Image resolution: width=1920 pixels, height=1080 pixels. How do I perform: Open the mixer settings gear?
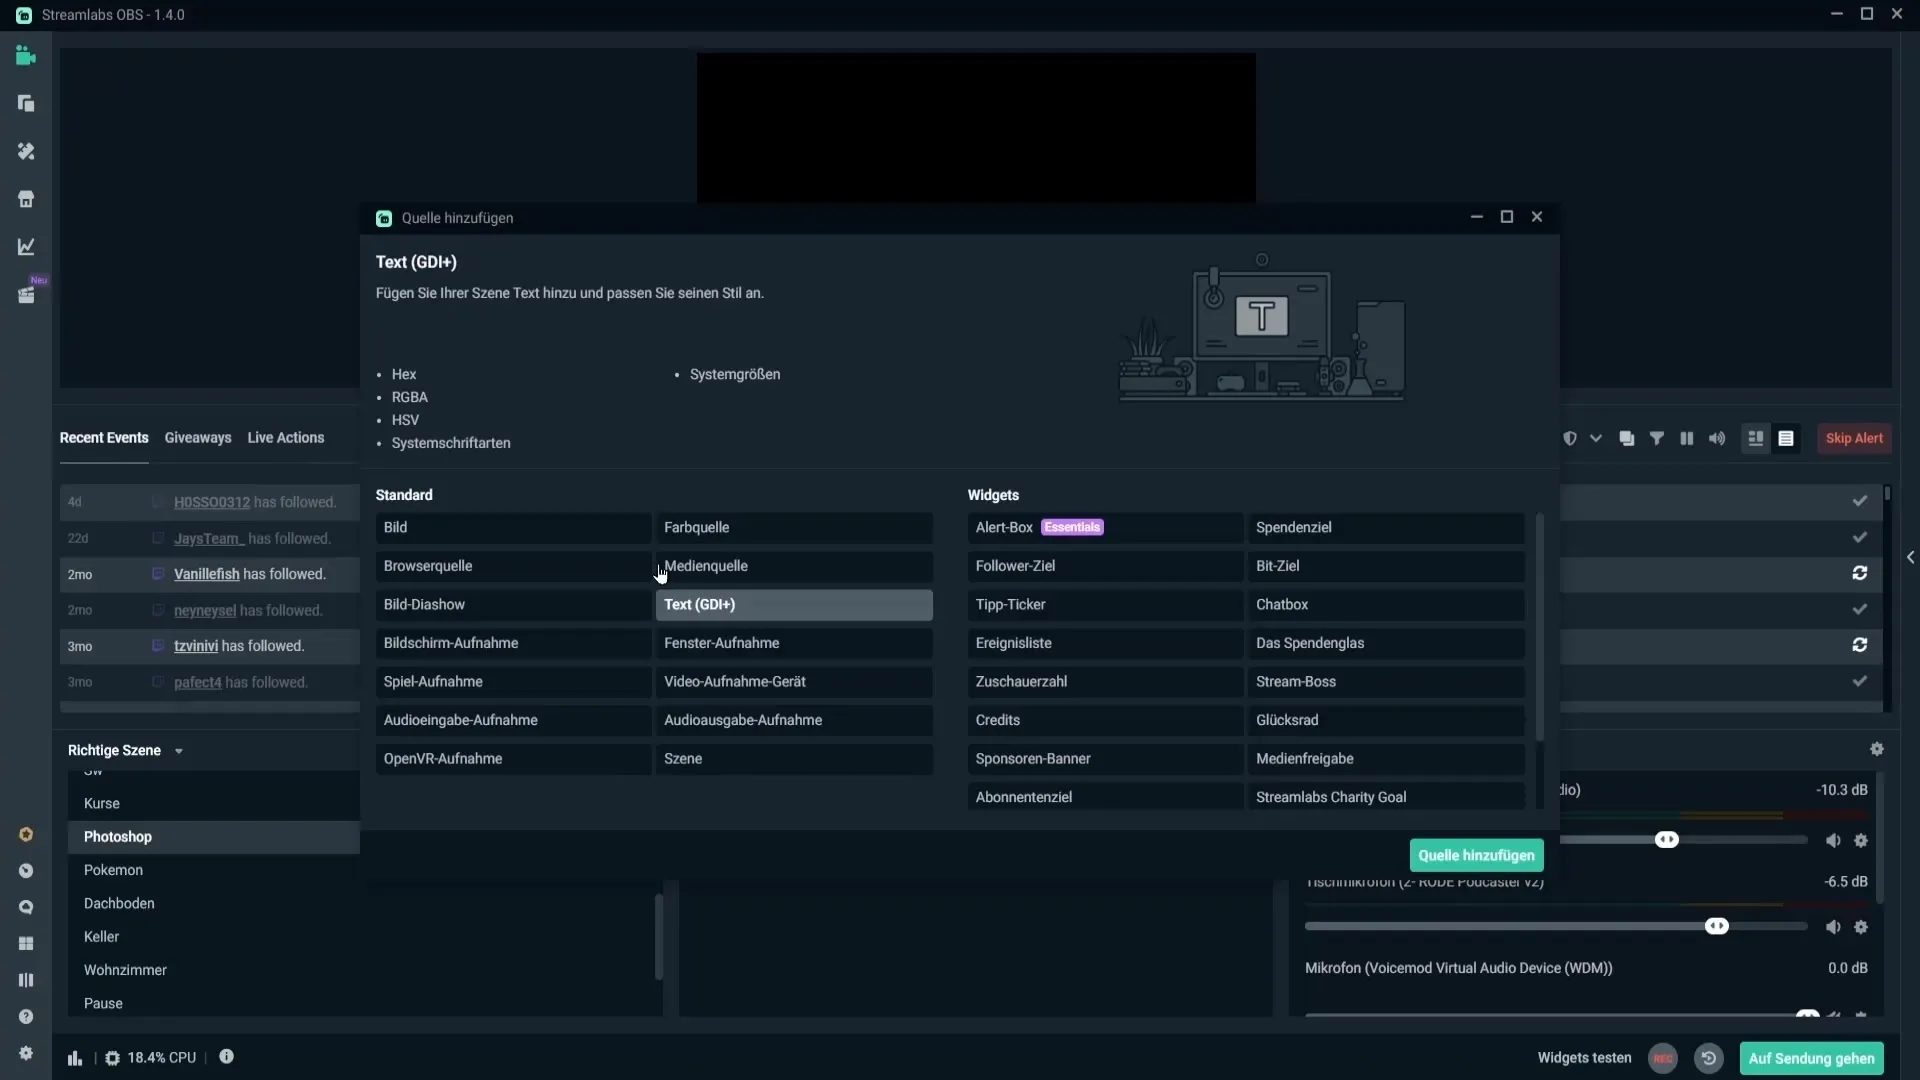[1877, 749]
